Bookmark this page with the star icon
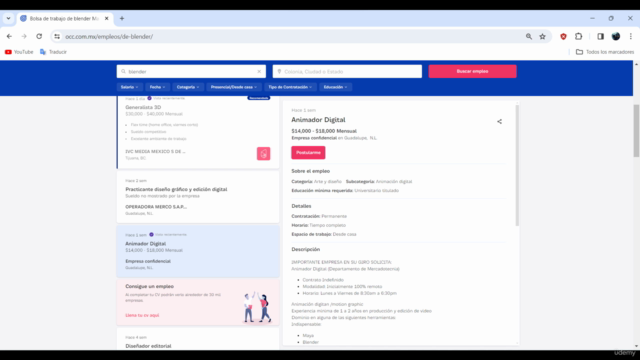The height and width of the screenshot is (360, 640). click(542, 36)
